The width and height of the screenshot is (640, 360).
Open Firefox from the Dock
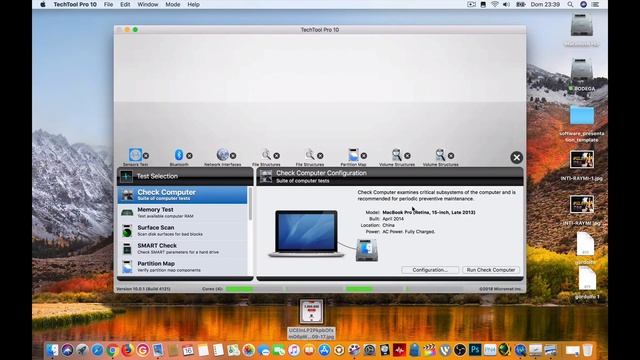(128, 350)
